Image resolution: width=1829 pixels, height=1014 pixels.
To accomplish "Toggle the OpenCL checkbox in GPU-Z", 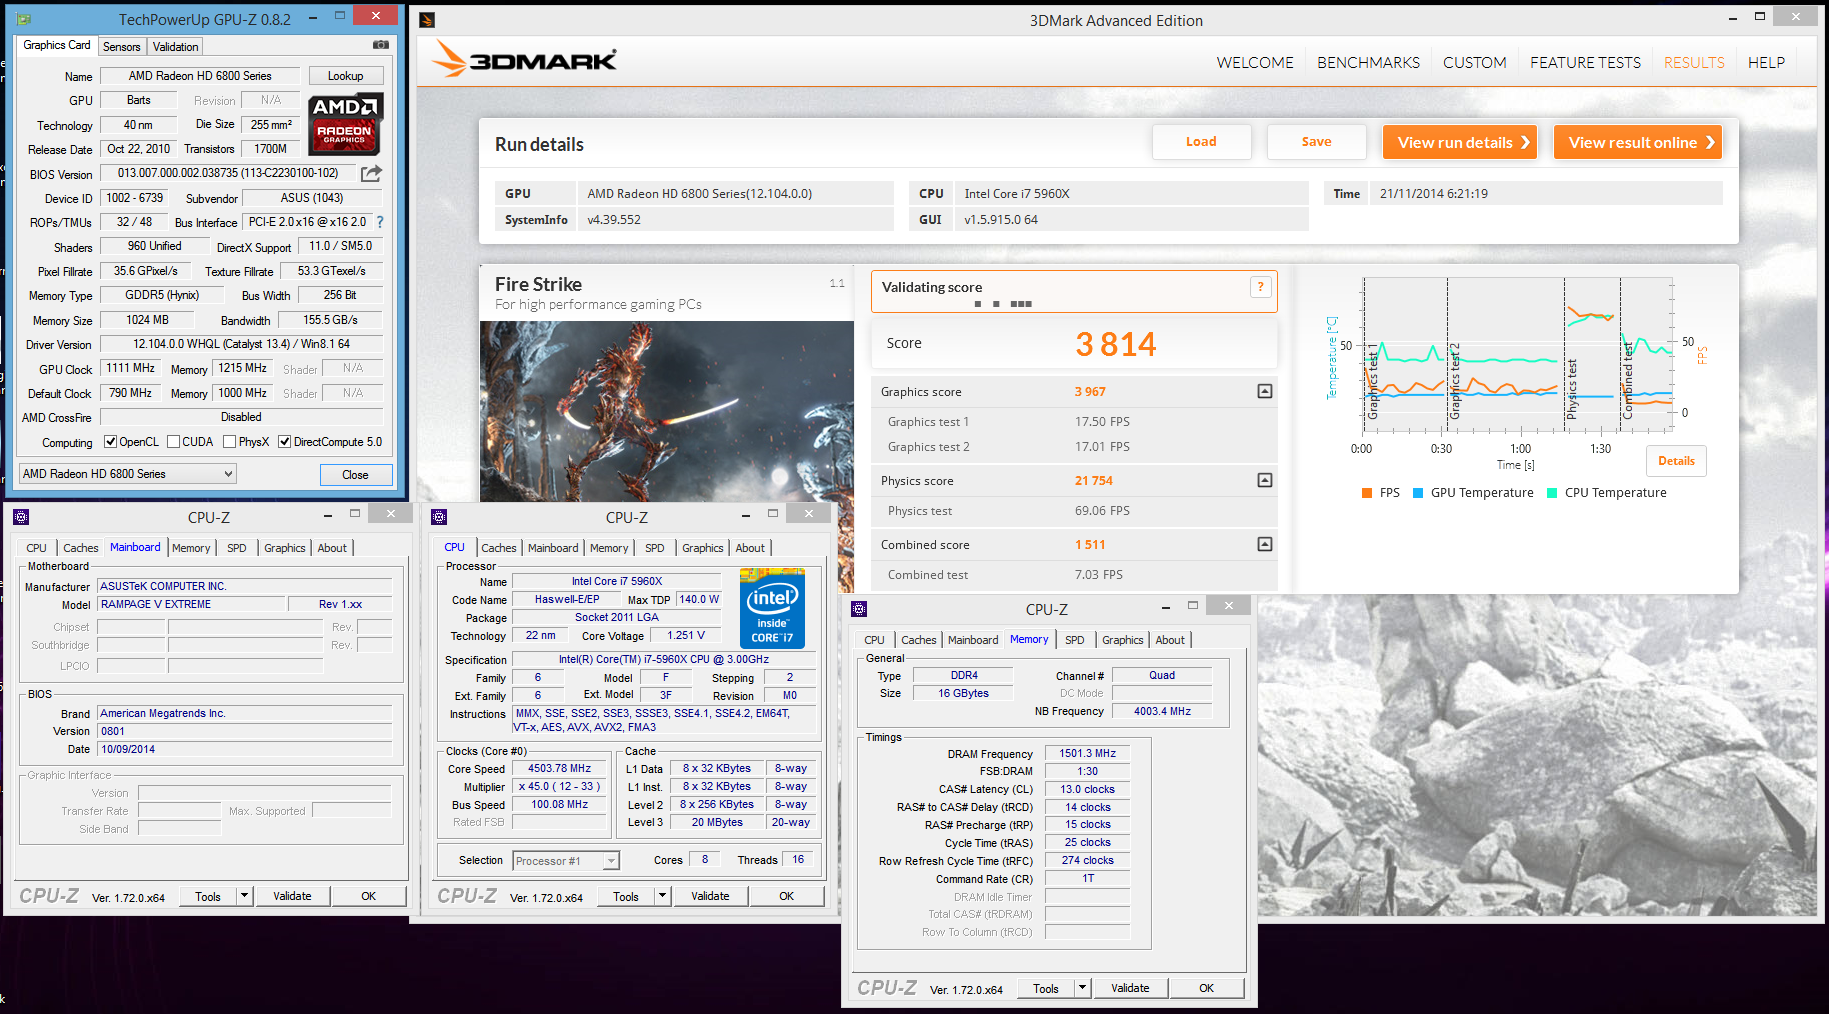I will point(111,442).
